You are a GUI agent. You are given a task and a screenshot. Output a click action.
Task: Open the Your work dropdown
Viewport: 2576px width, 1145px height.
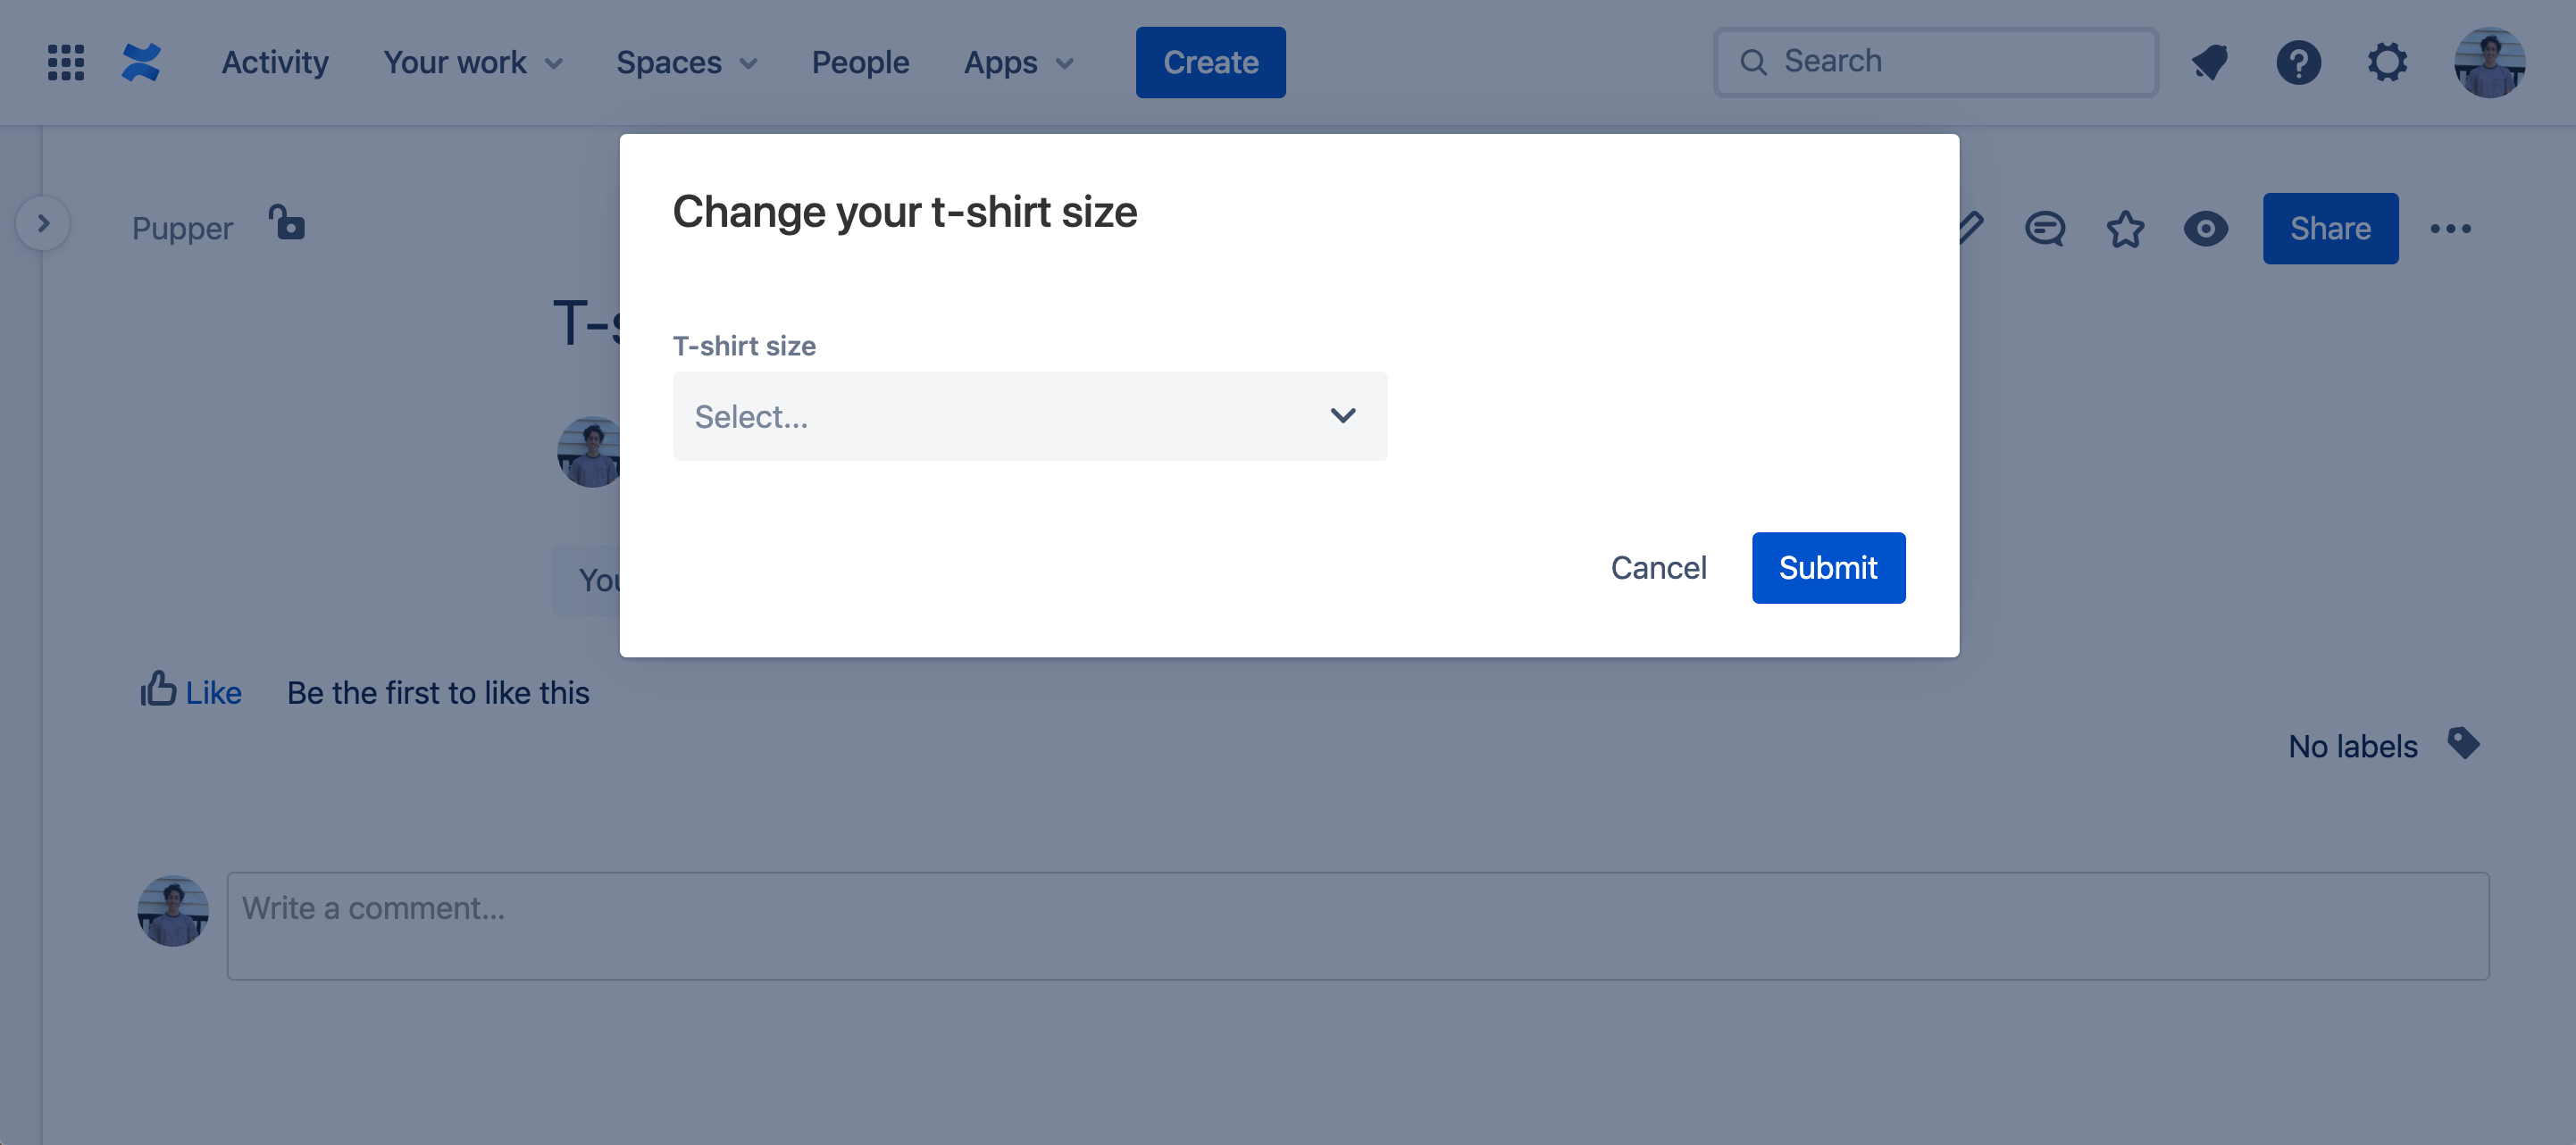tap(472, 62)
